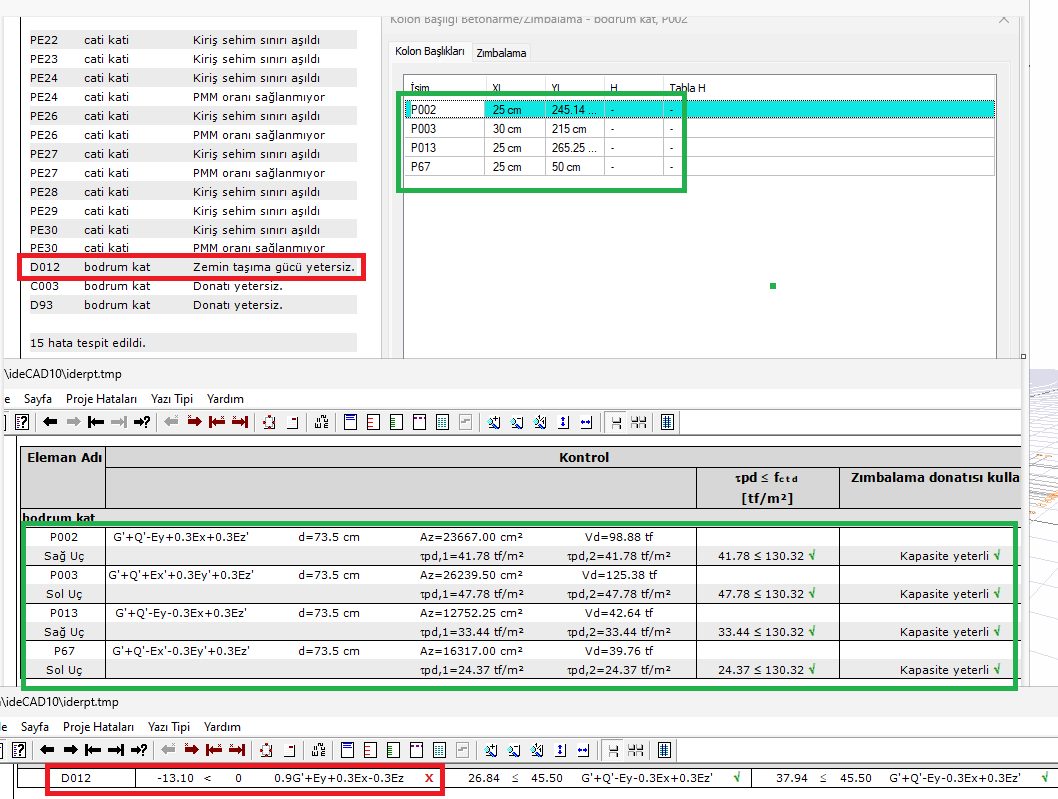This screenshot has height=799, width=1058.
Task: Click teal grid table icon, upper report
Action: [x=442, y=422]
